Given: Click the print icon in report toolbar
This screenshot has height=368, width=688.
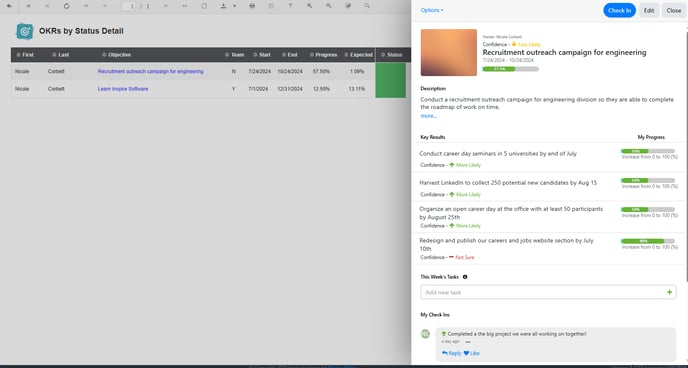Looking at the screenshot, I should 252,6.
